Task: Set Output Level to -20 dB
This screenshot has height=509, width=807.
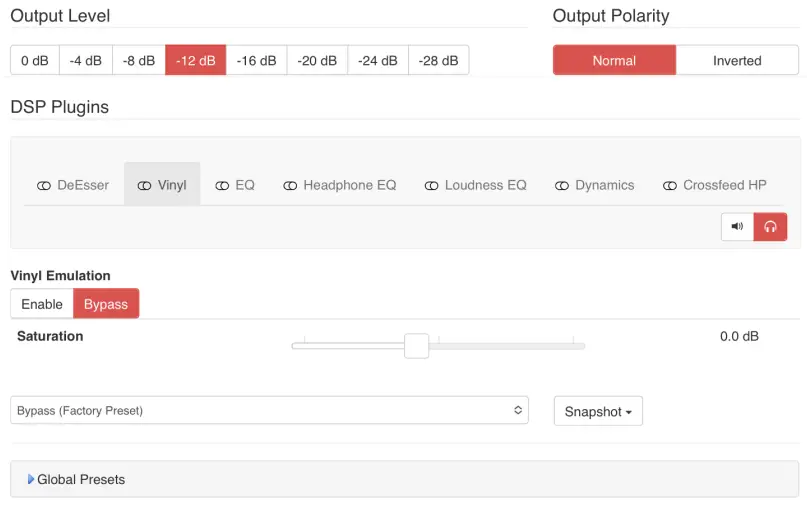Action: tap(317, 61)
